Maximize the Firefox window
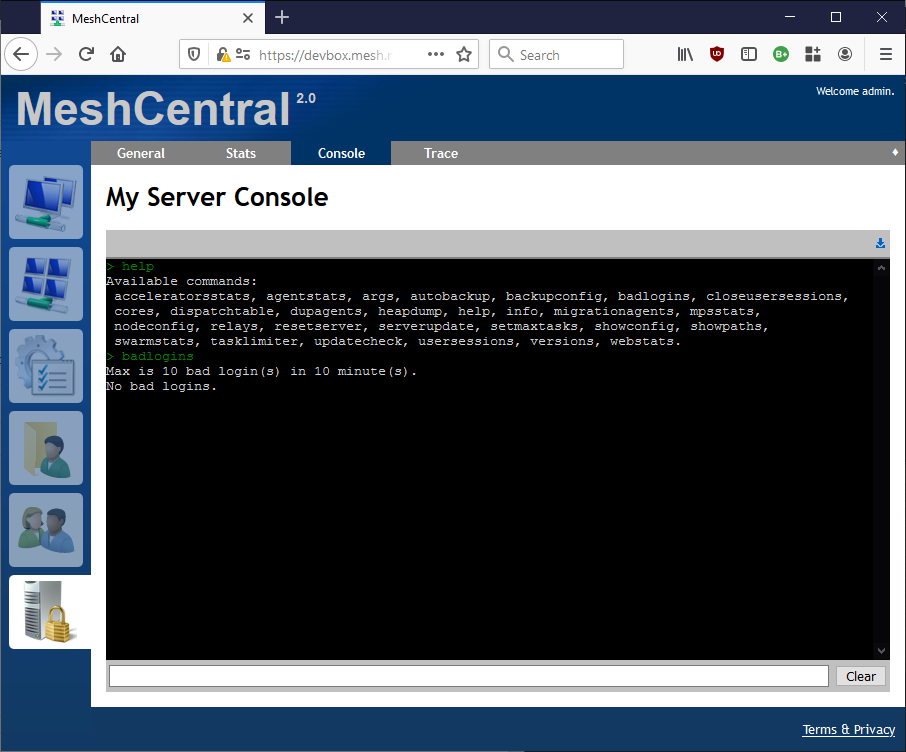 click(x=836, y=17)
